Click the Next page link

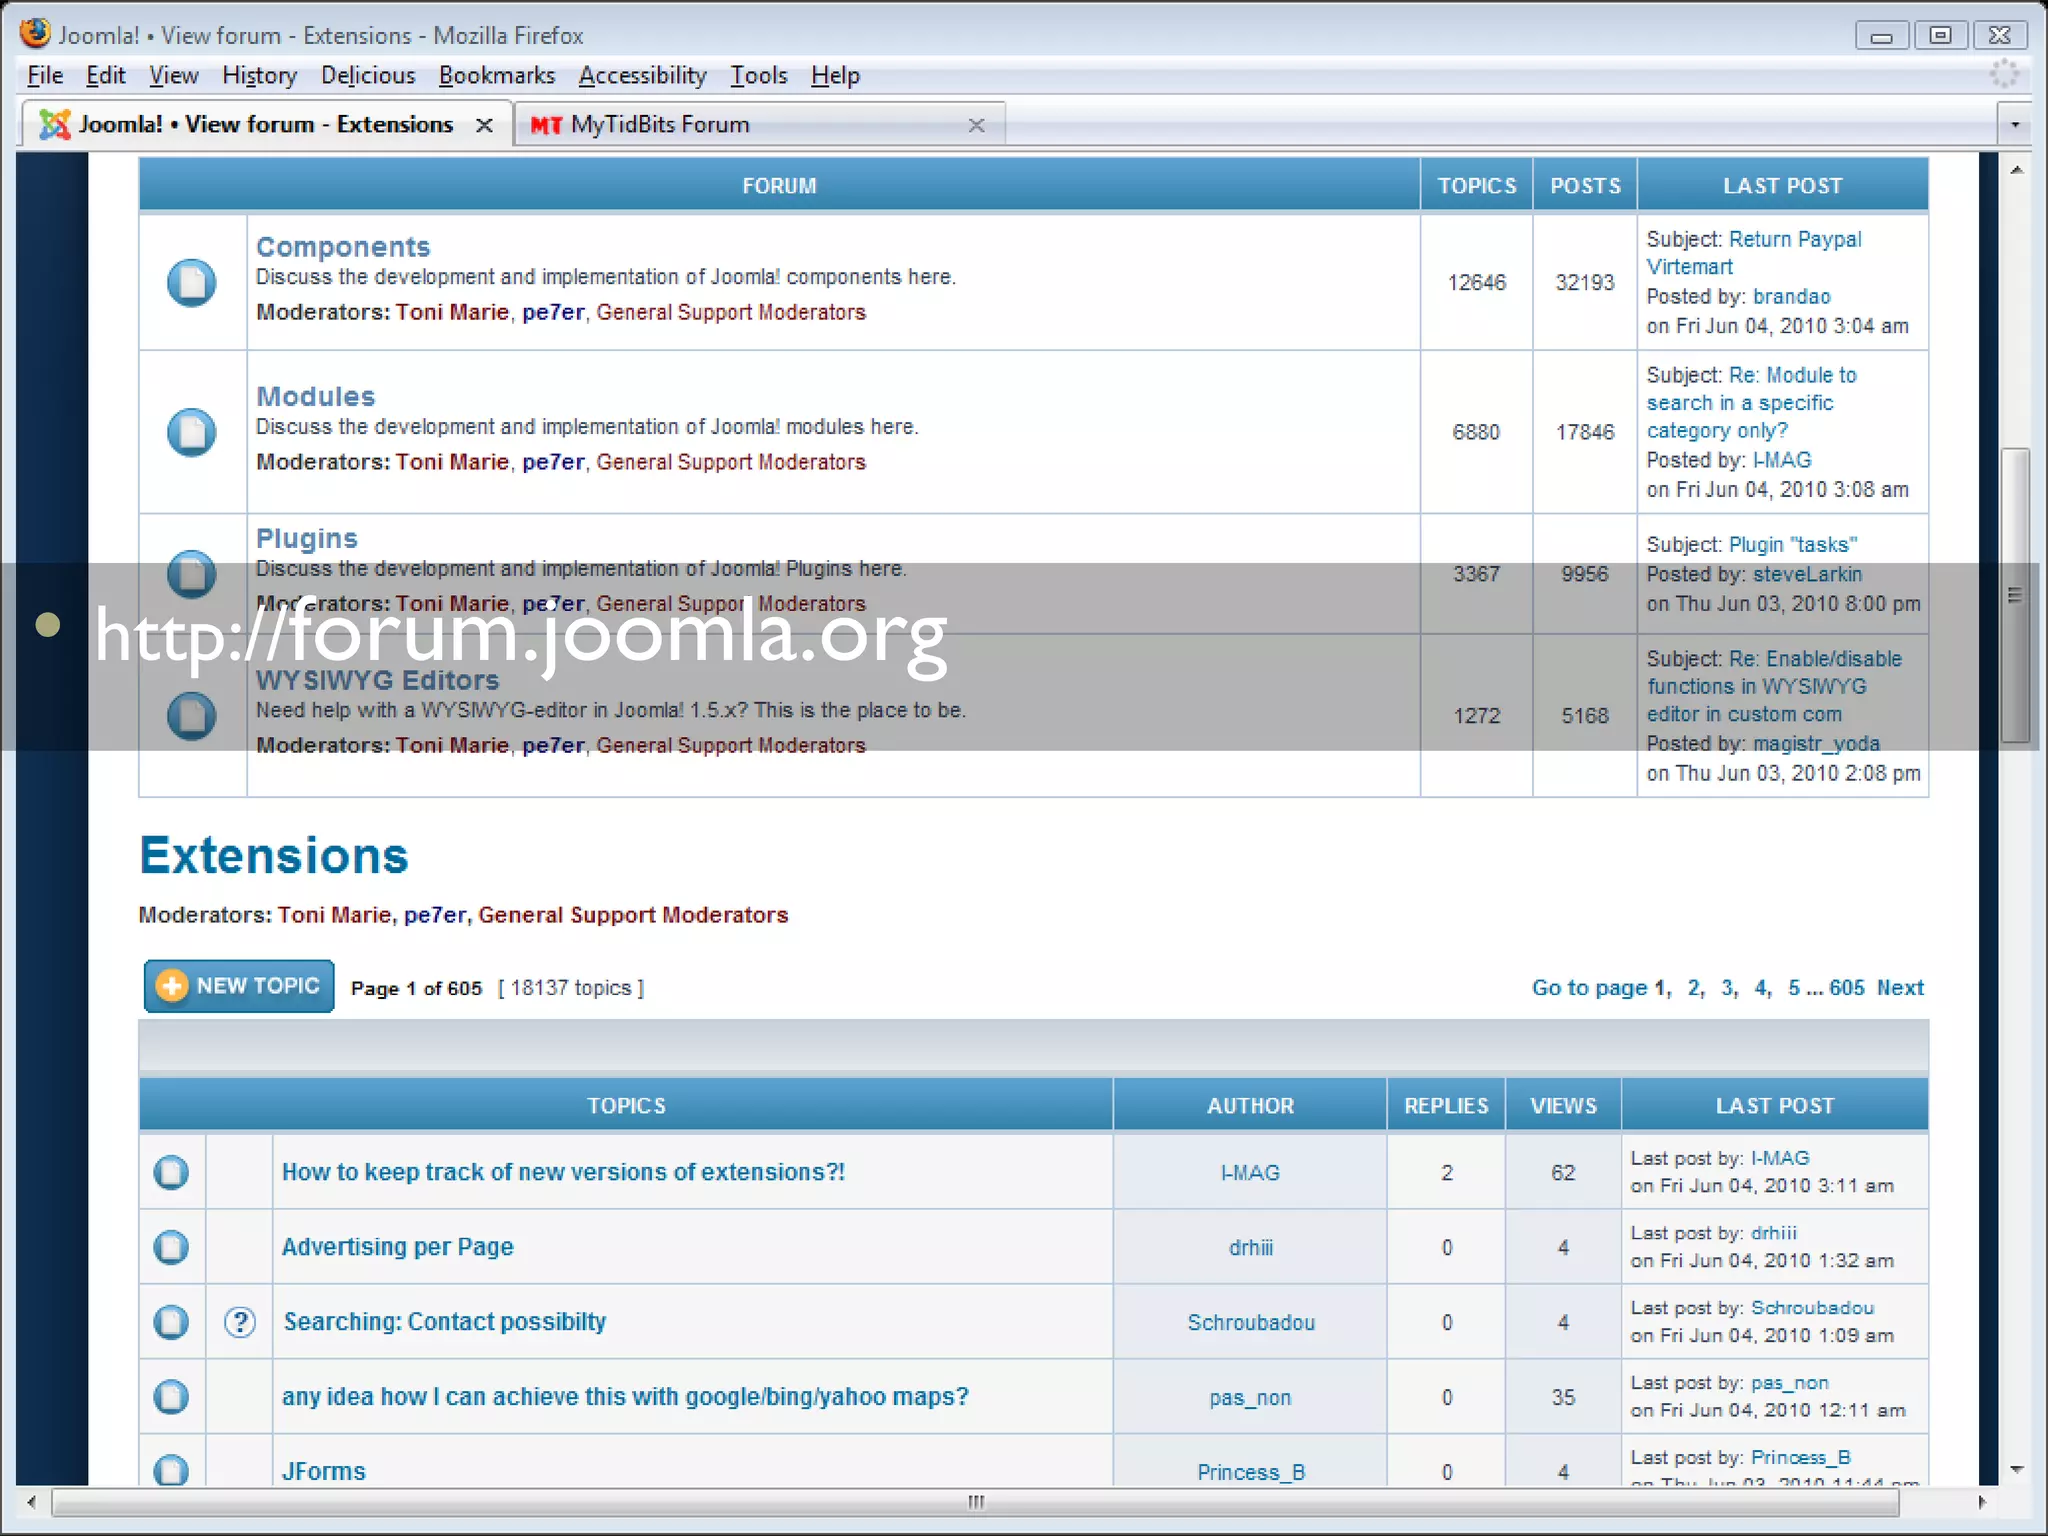(x=1900, y=988)
